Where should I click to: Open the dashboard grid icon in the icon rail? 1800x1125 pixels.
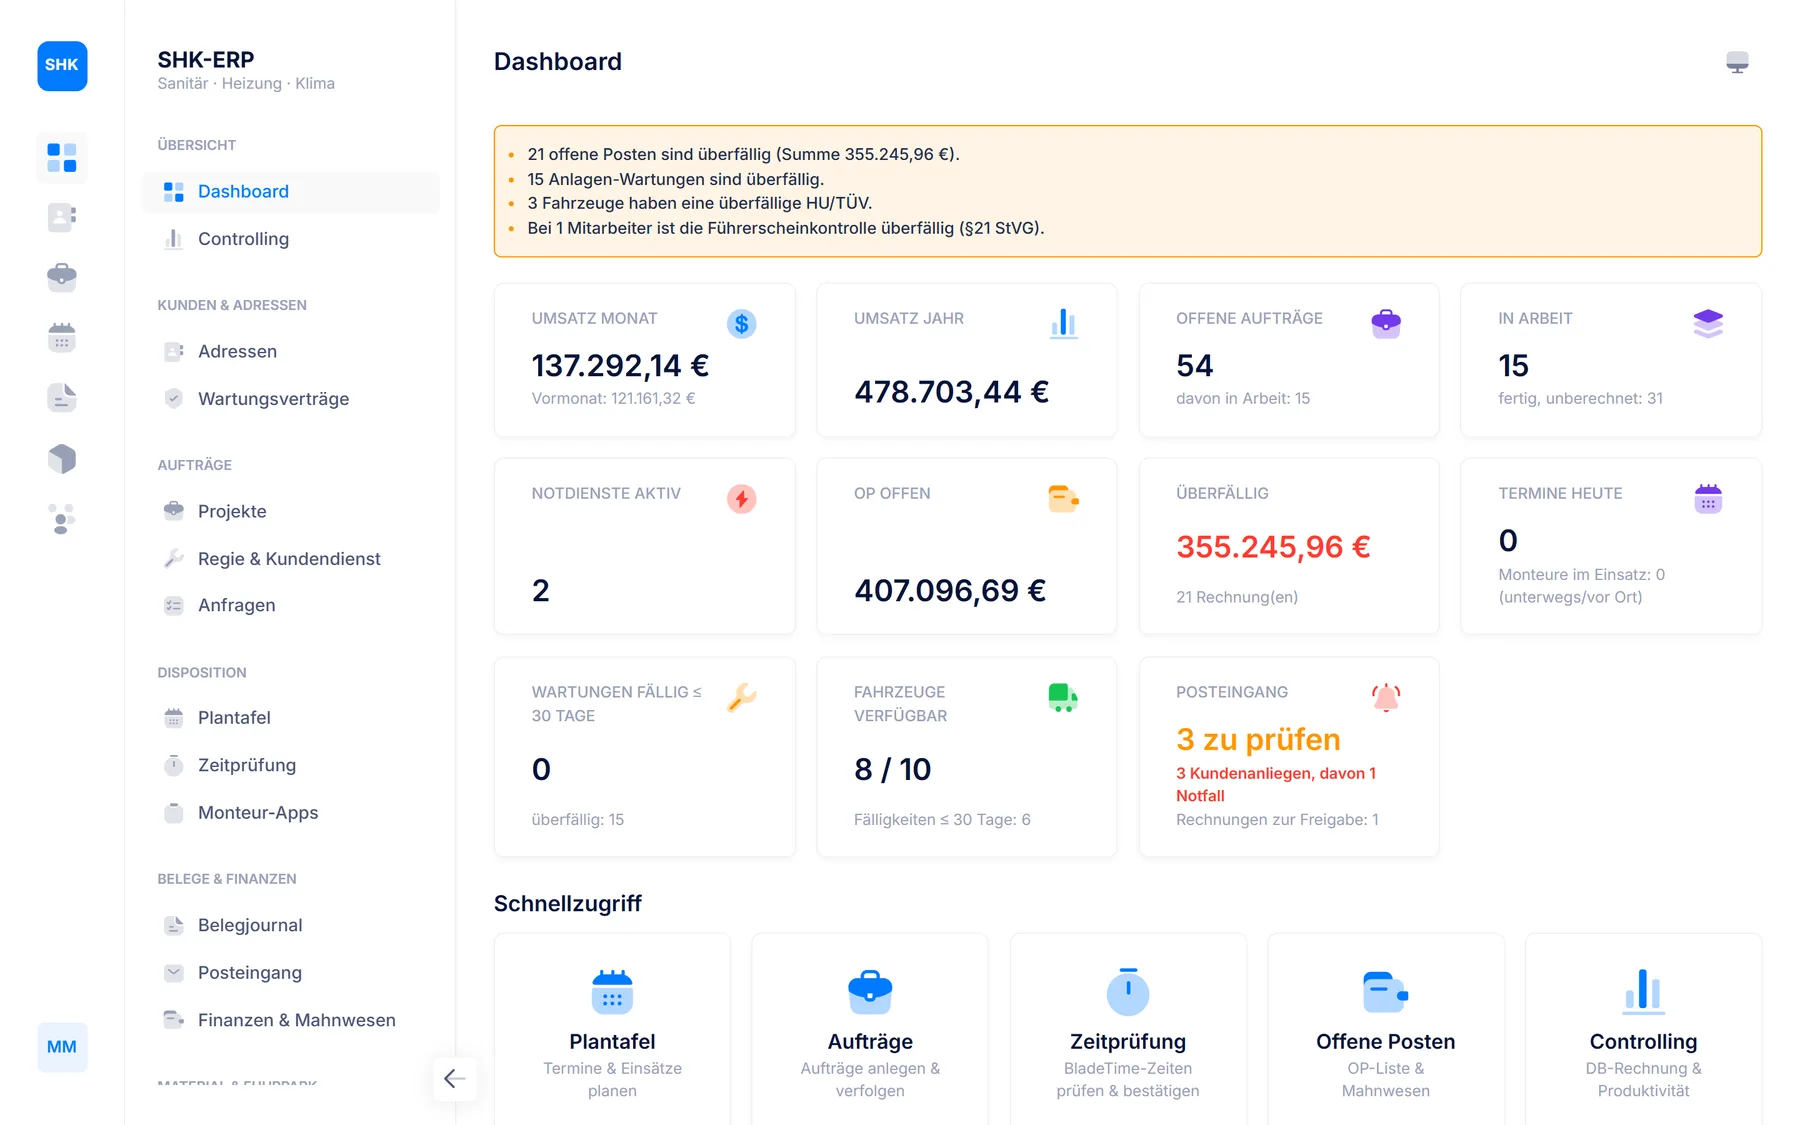pyautogui.click(x=62, y=158)
